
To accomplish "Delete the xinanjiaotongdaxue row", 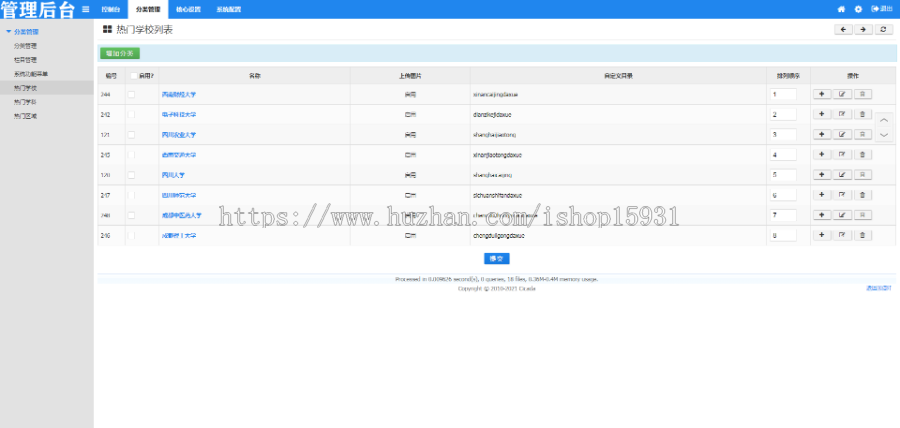I will [862, 154].
